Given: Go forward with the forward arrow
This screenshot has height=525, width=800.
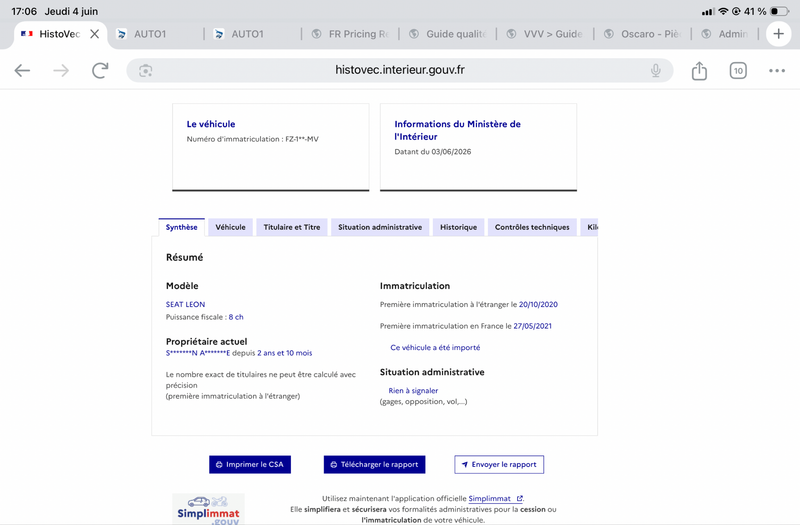Looking at the screenshot, I should click(x=61, y=70).
